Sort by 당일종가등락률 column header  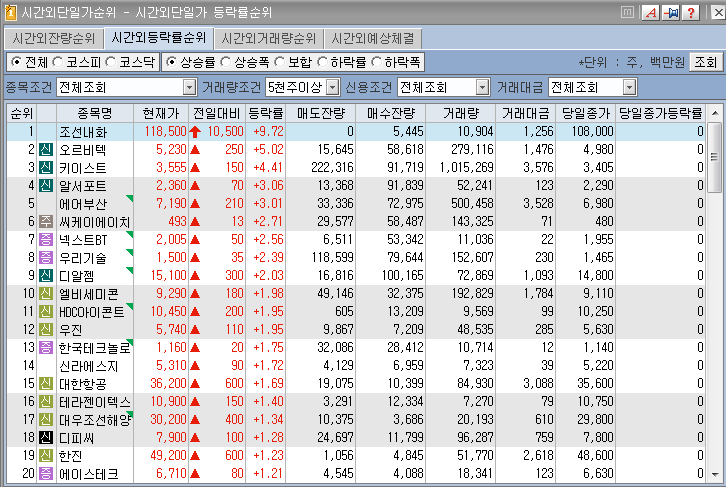661,113
